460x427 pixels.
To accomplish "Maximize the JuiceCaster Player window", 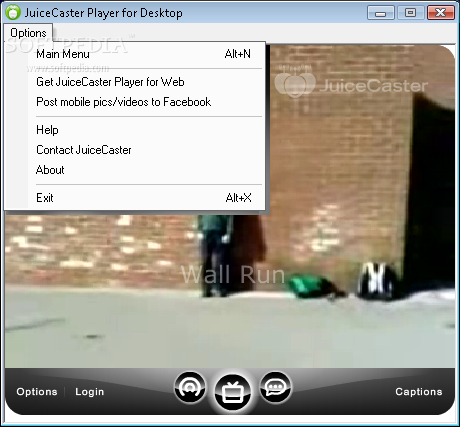I will coord(410,13).
